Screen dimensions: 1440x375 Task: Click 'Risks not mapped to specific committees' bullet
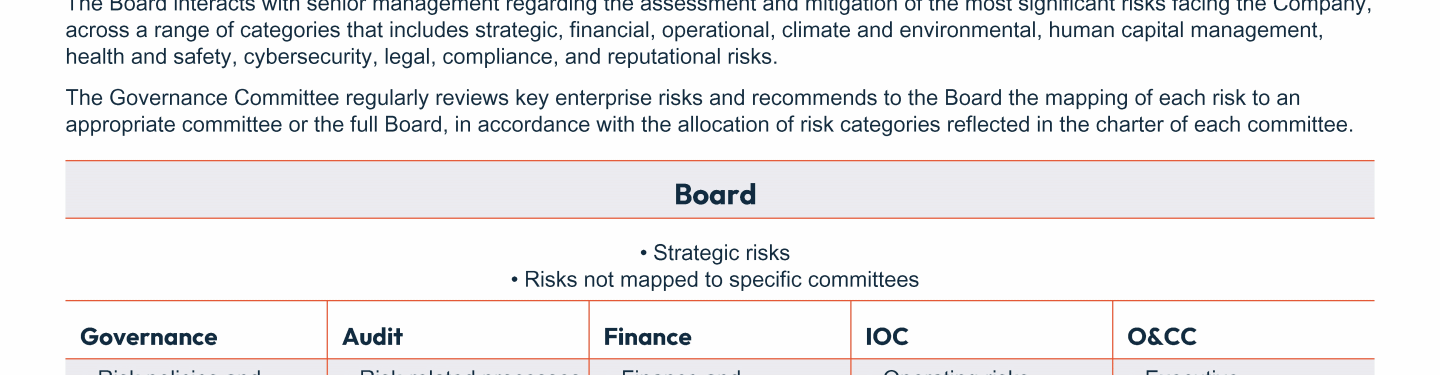point(715,279)
